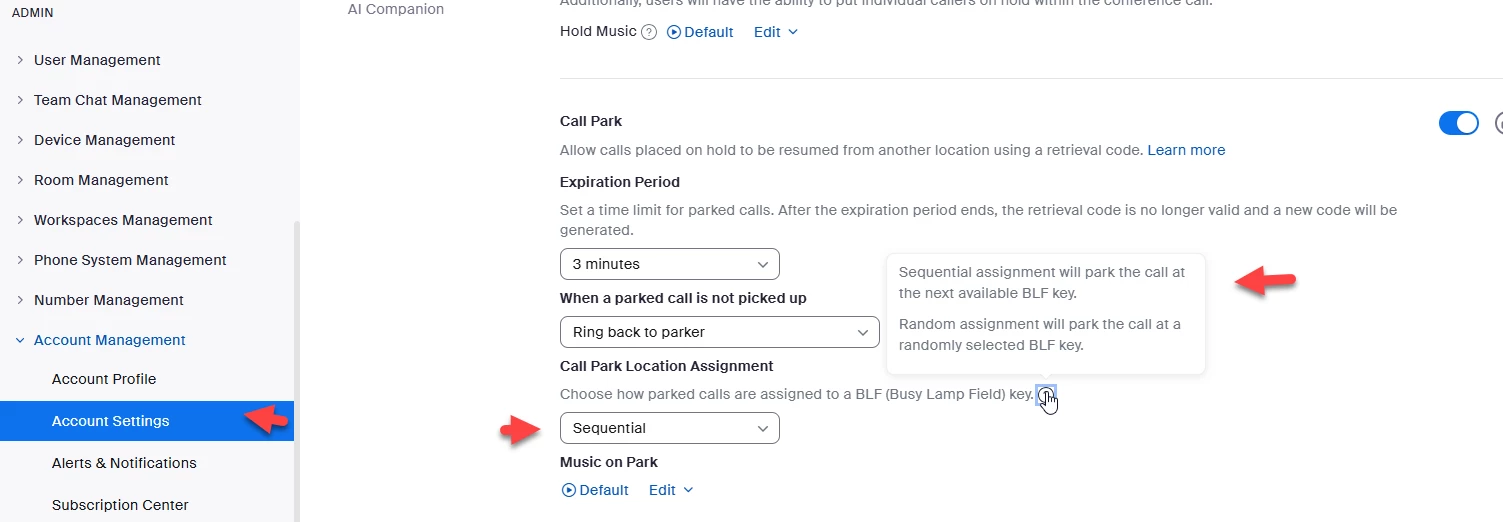The width and height of the screenshot is (1503, 522).
Task: Click the Hold Music help icon
Action: (649, 32)
